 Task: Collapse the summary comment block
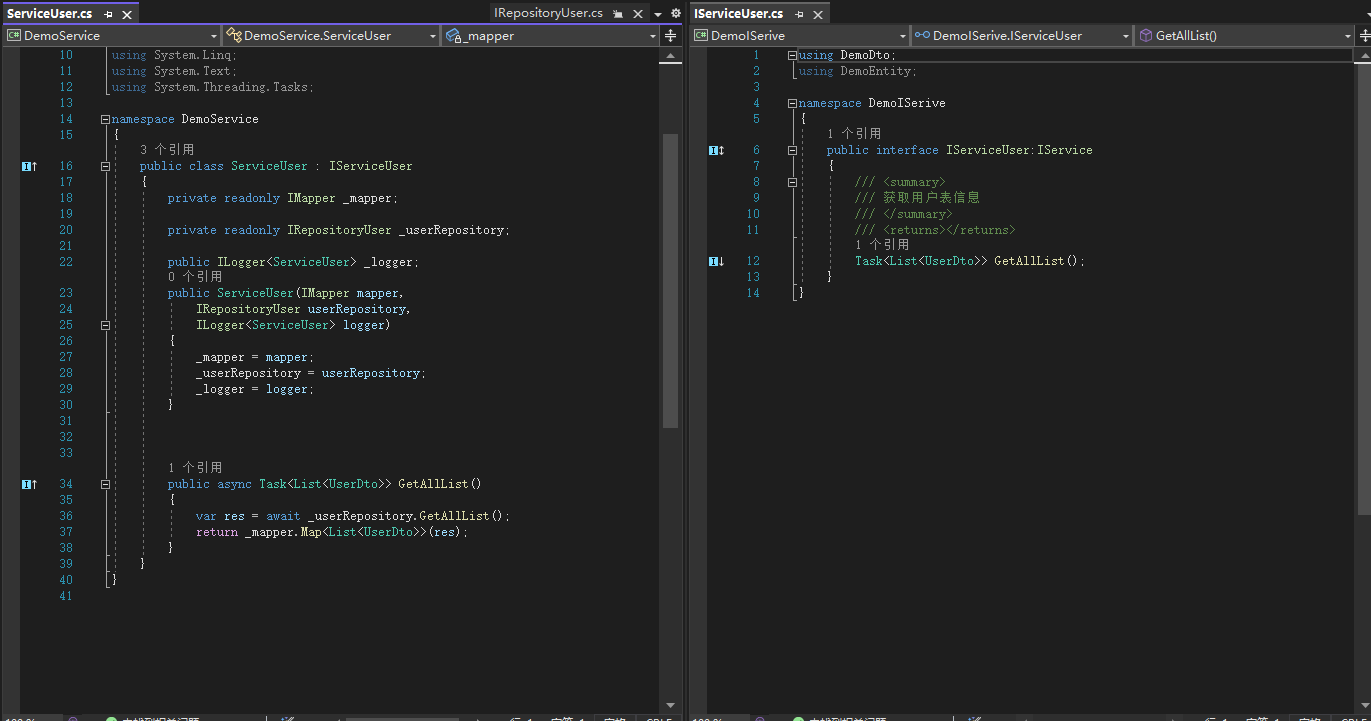tap(792, 182)
